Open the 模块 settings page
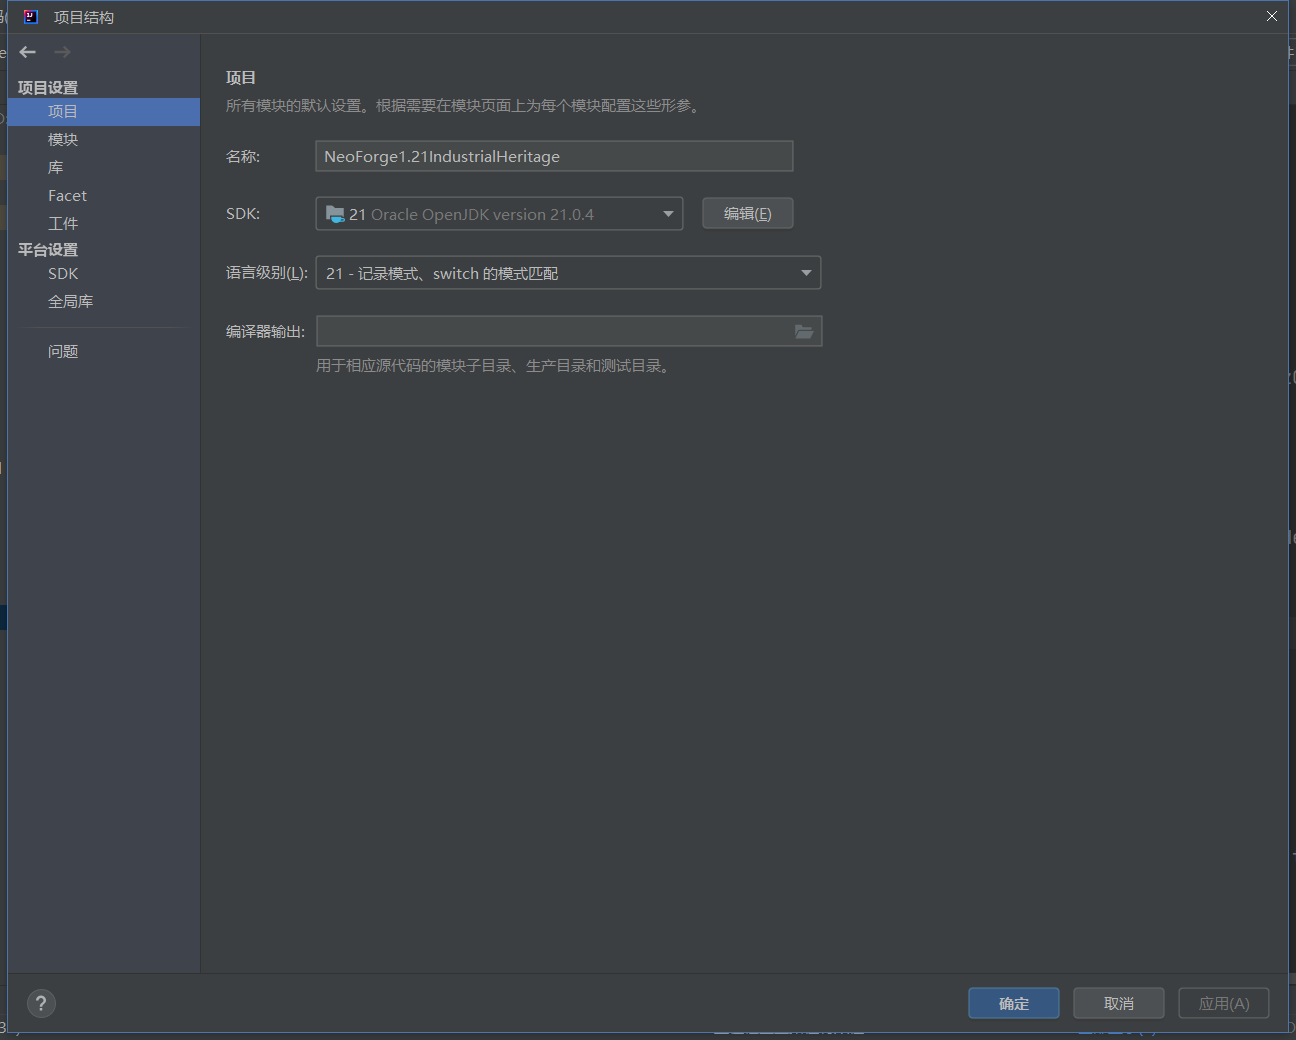Image resolution: width=1296 pixels, height=1040 pixels. [63, 140]
